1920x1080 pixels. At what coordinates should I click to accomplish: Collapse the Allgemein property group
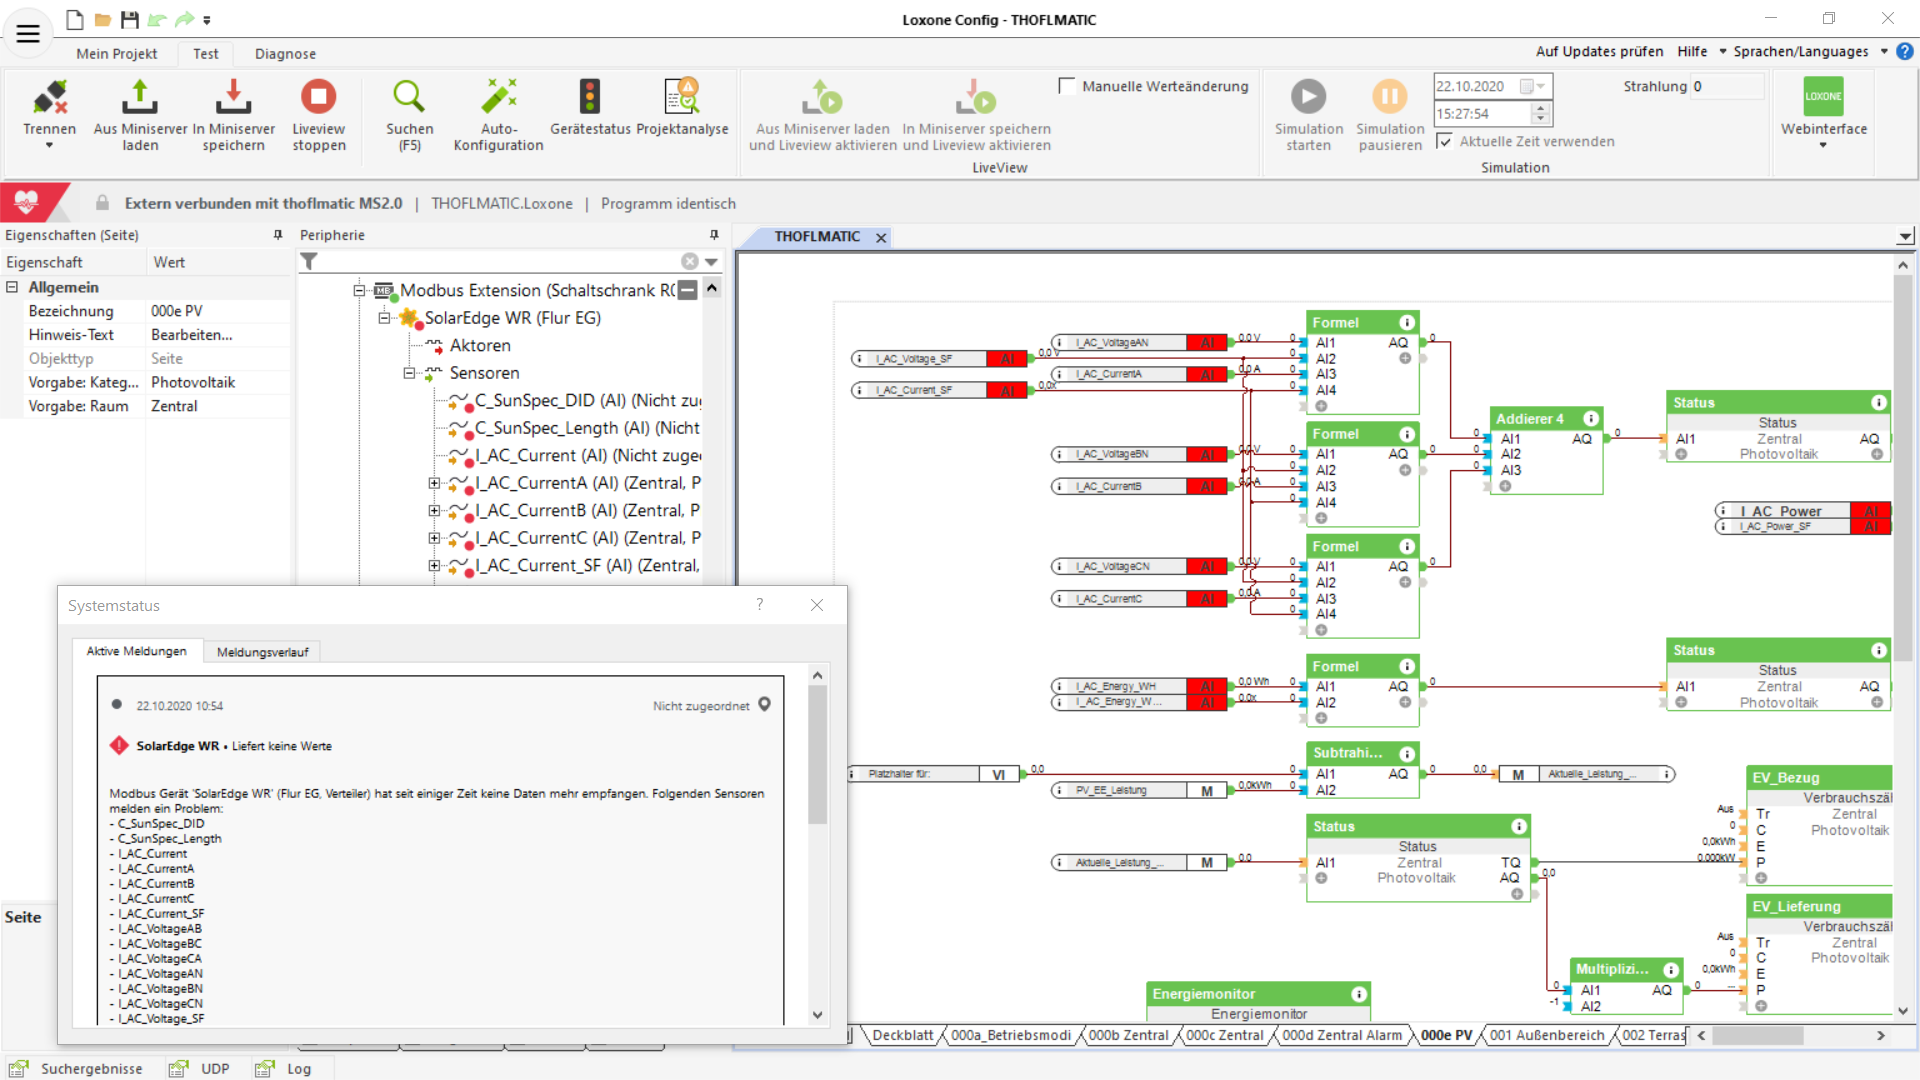(12, 287)
